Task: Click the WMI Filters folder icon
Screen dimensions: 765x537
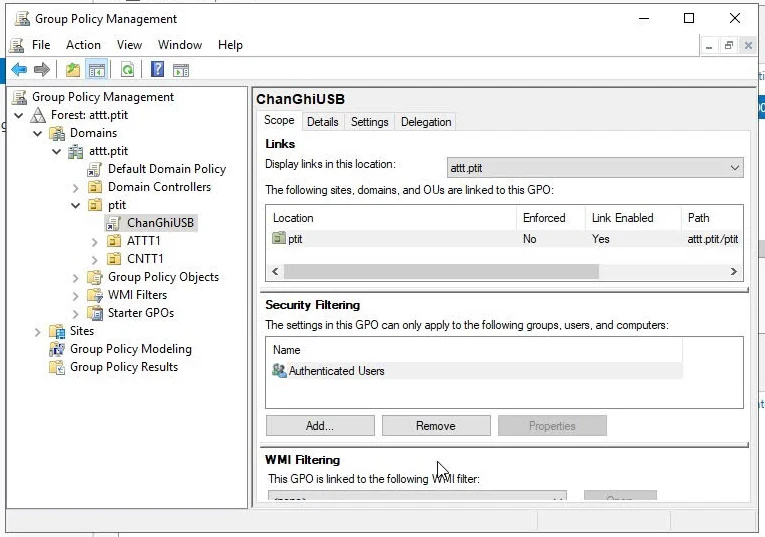Action: [95, 295]
